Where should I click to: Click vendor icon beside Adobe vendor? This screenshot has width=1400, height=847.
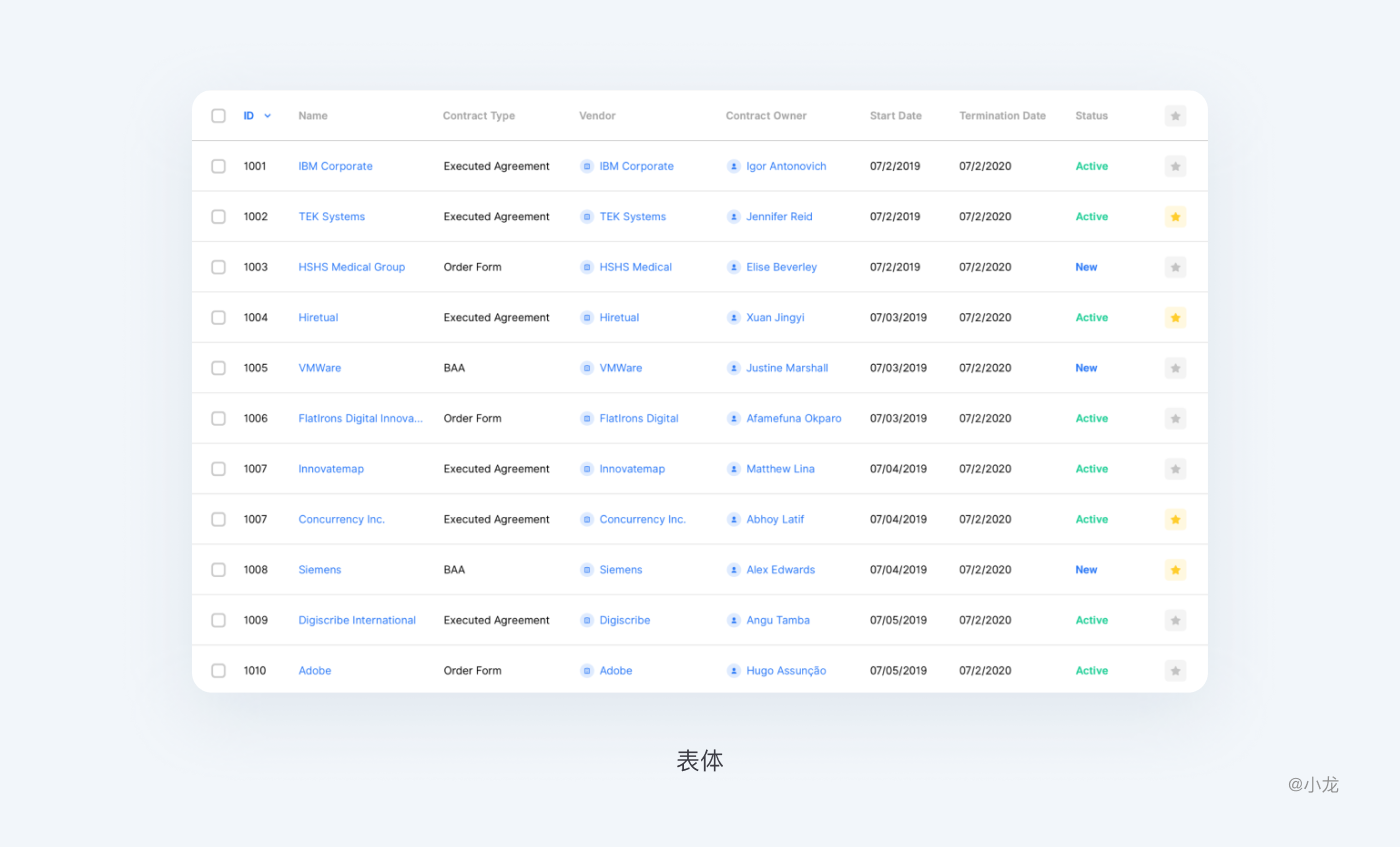pos(587,671)
